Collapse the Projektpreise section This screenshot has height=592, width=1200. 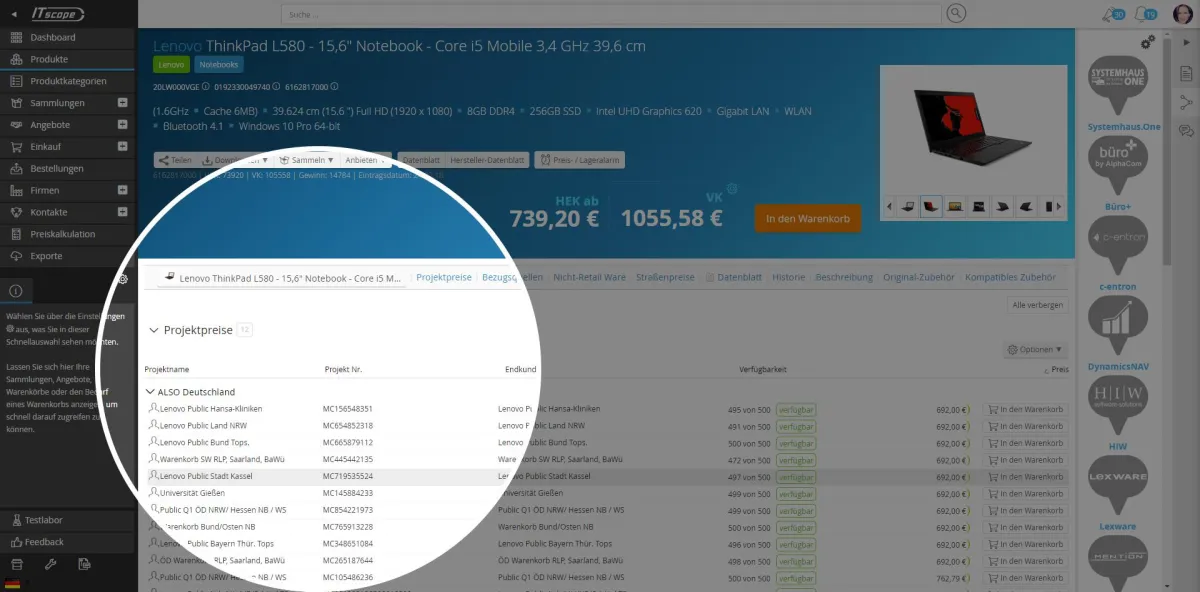coord(155,329)
